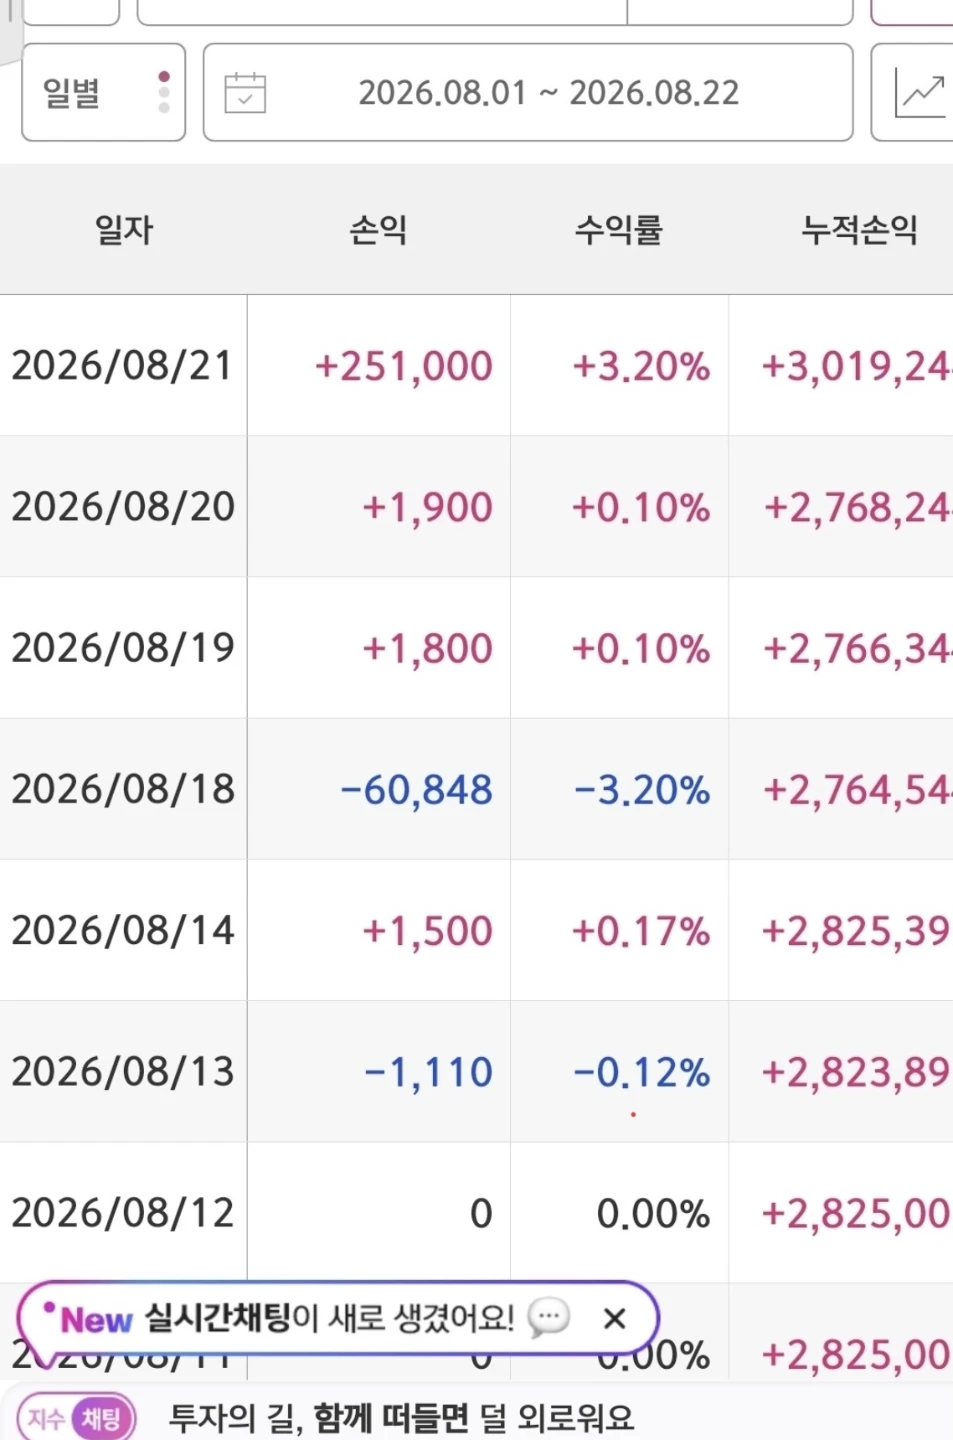953x1440 pixels.
Task: Expand the 일별 period dropdown
Action: [104, 92]
